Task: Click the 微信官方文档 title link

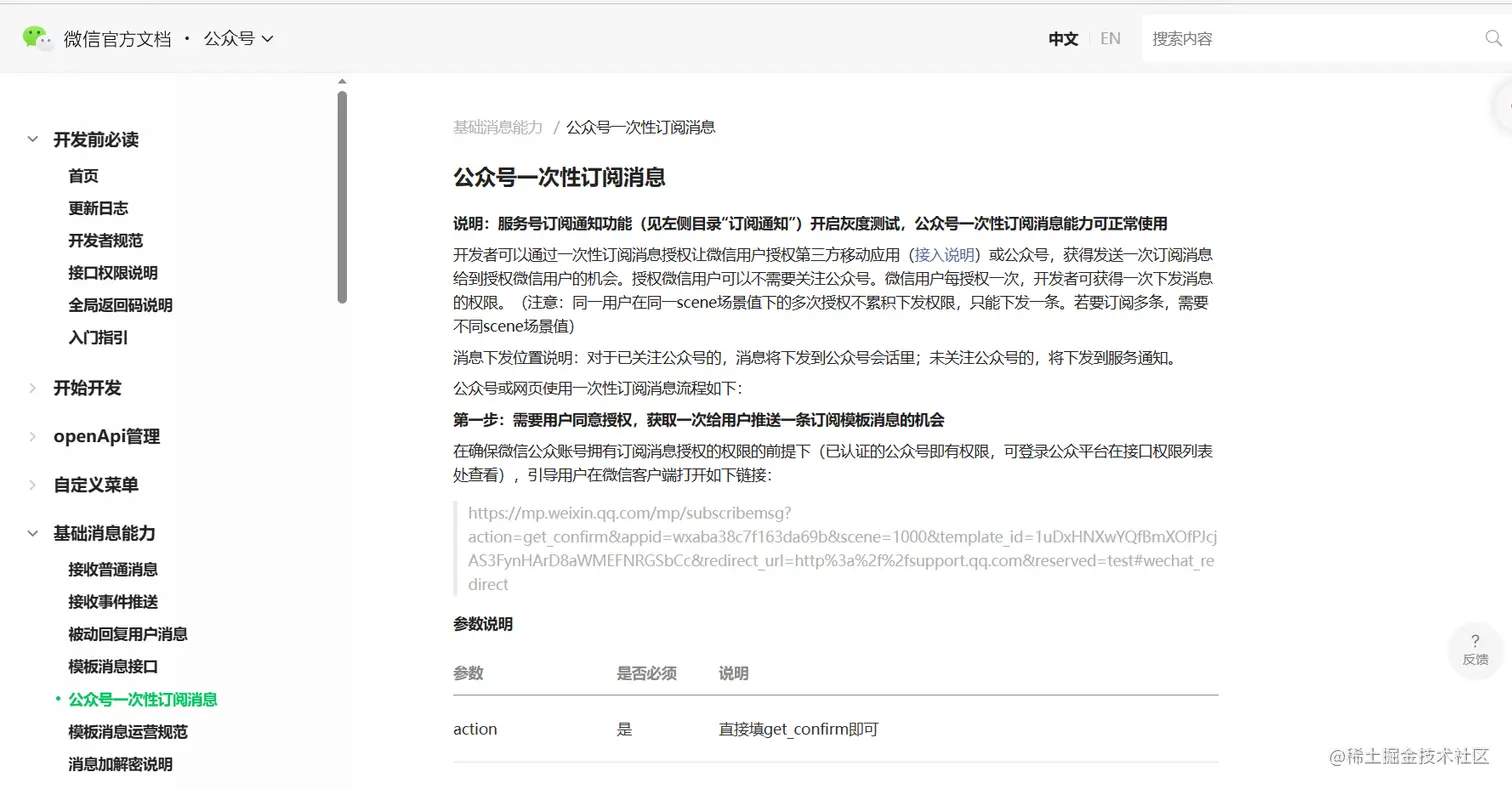Action: [118, 39]
